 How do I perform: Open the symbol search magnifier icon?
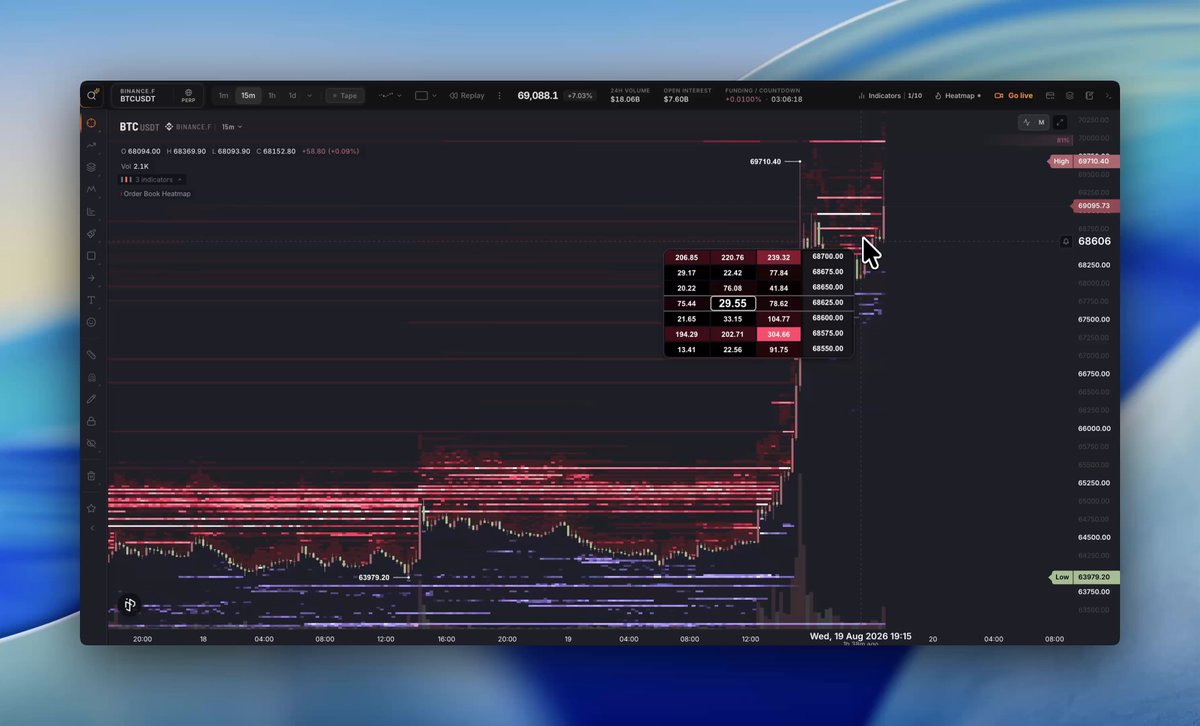(x=92, y=96)
